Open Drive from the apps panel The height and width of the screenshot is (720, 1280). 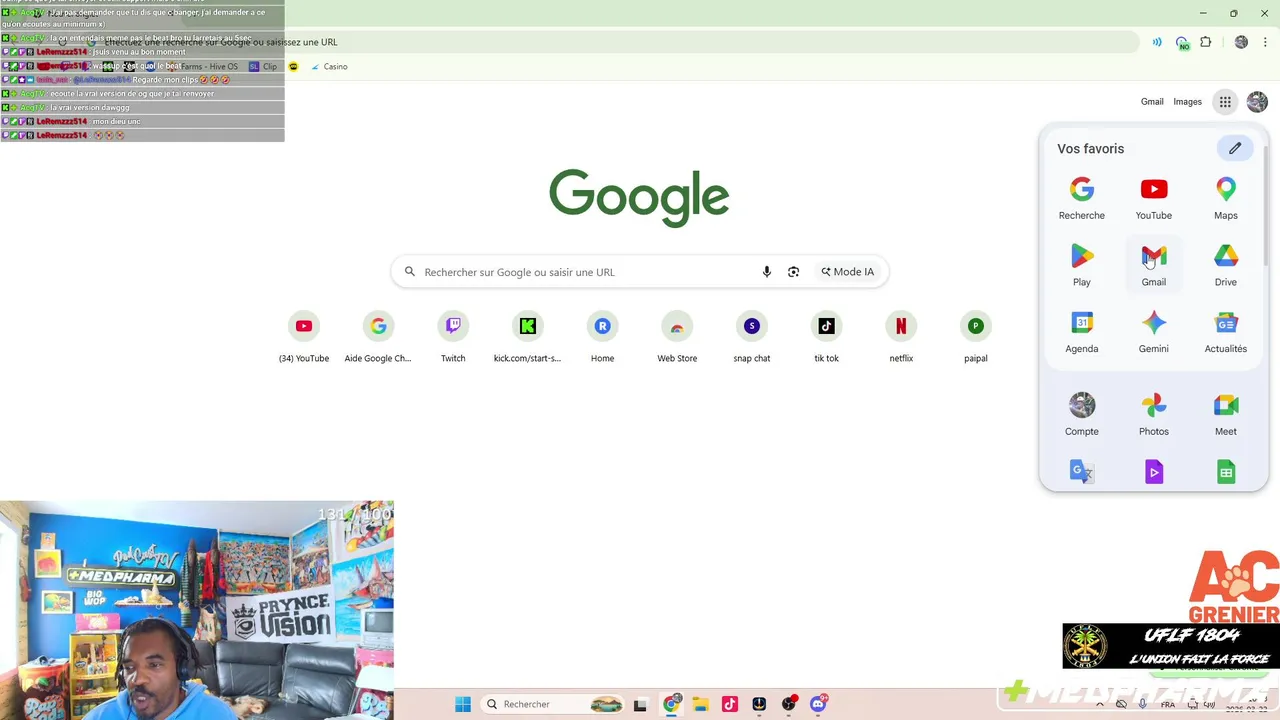coord(1225,266)
